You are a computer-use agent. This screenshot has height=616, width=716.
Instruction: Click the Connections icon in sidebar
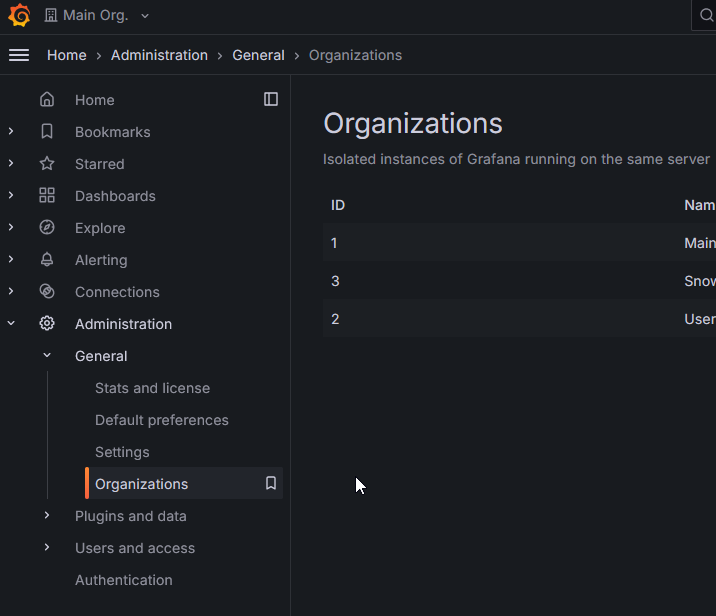tap(47, 292)
